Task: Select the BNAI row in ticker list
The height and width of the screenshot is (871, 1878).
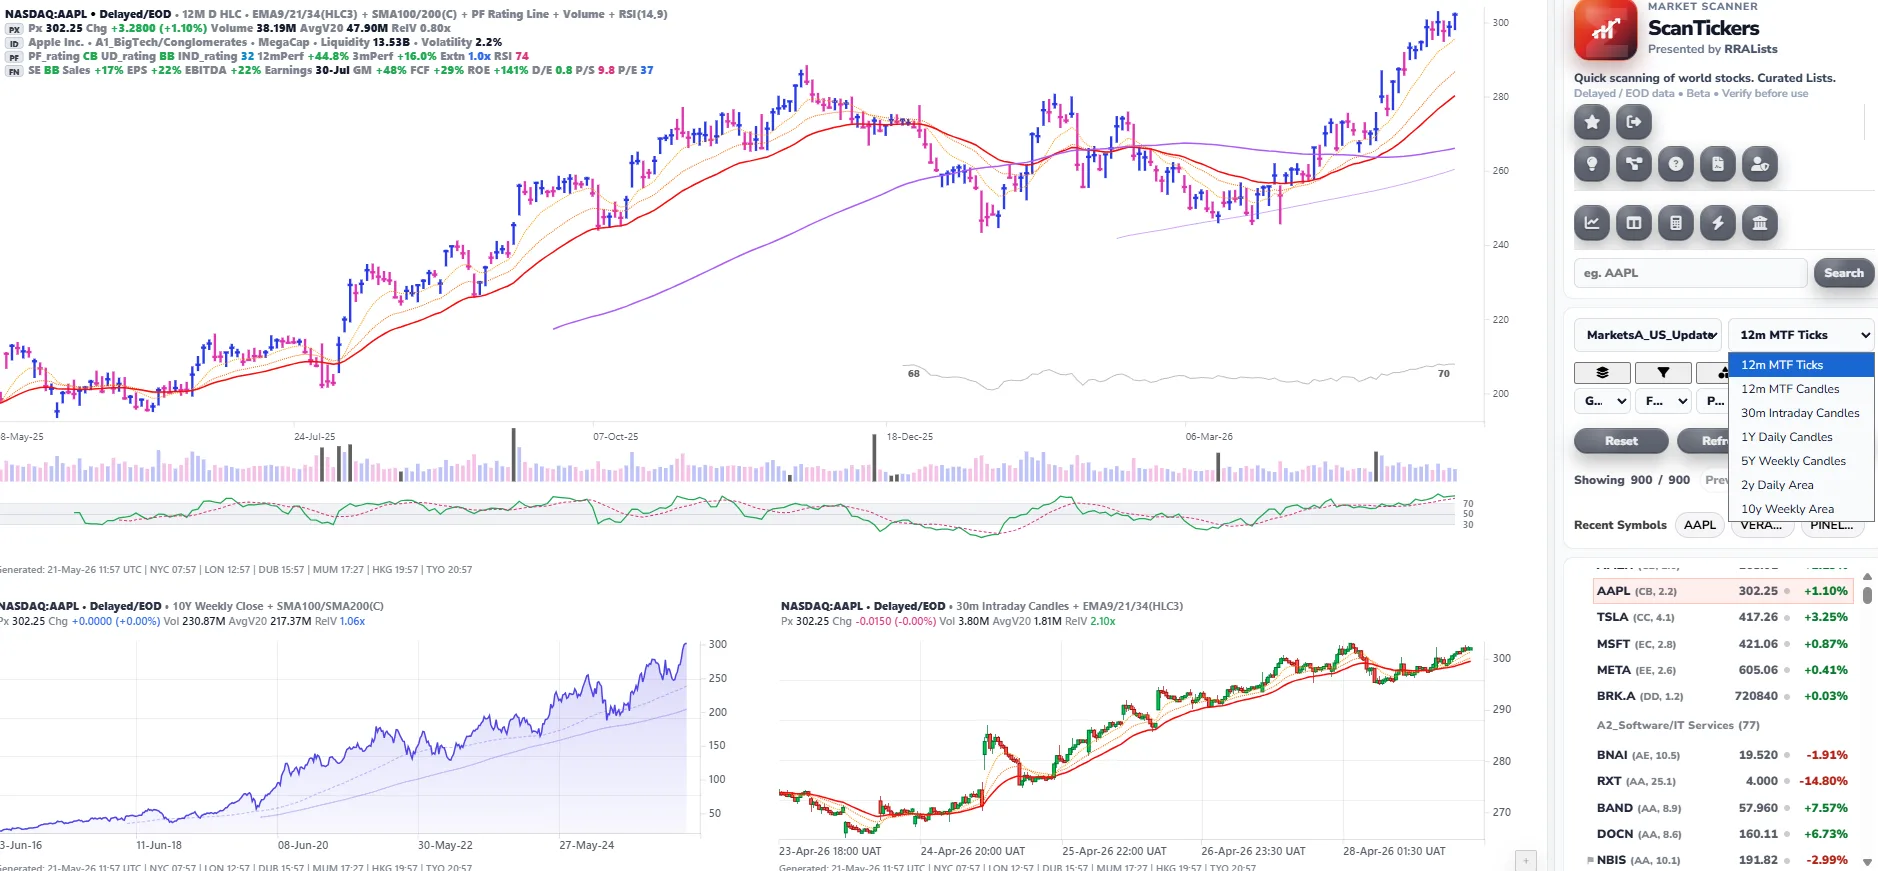Action: click(1723, 755)
